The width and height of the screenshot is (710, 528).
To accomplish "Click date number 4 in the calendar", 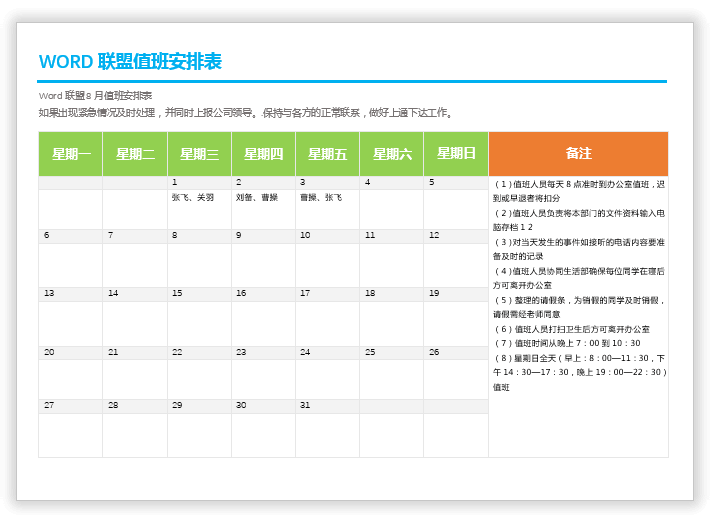I will pyautogui.click(x=368, y=182).
